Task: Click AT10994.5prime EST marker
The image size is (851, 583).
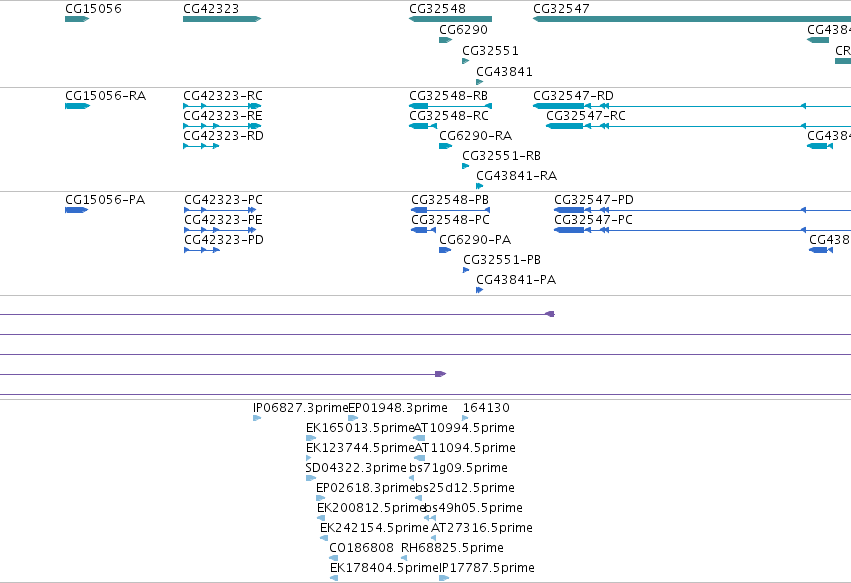Action: pyautogui.click(x=419, y=438)
